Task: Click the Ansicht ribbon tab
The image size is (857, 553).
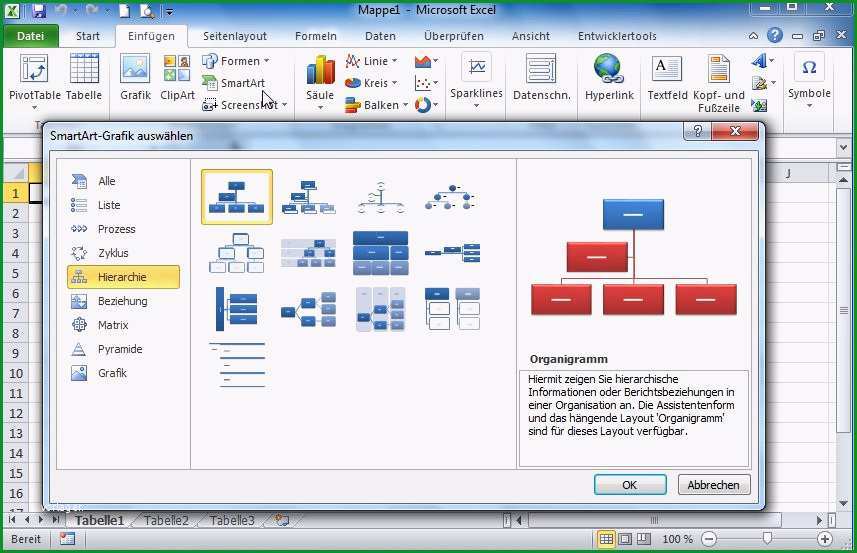Action: pyautogui.click(x=531, y=36)
